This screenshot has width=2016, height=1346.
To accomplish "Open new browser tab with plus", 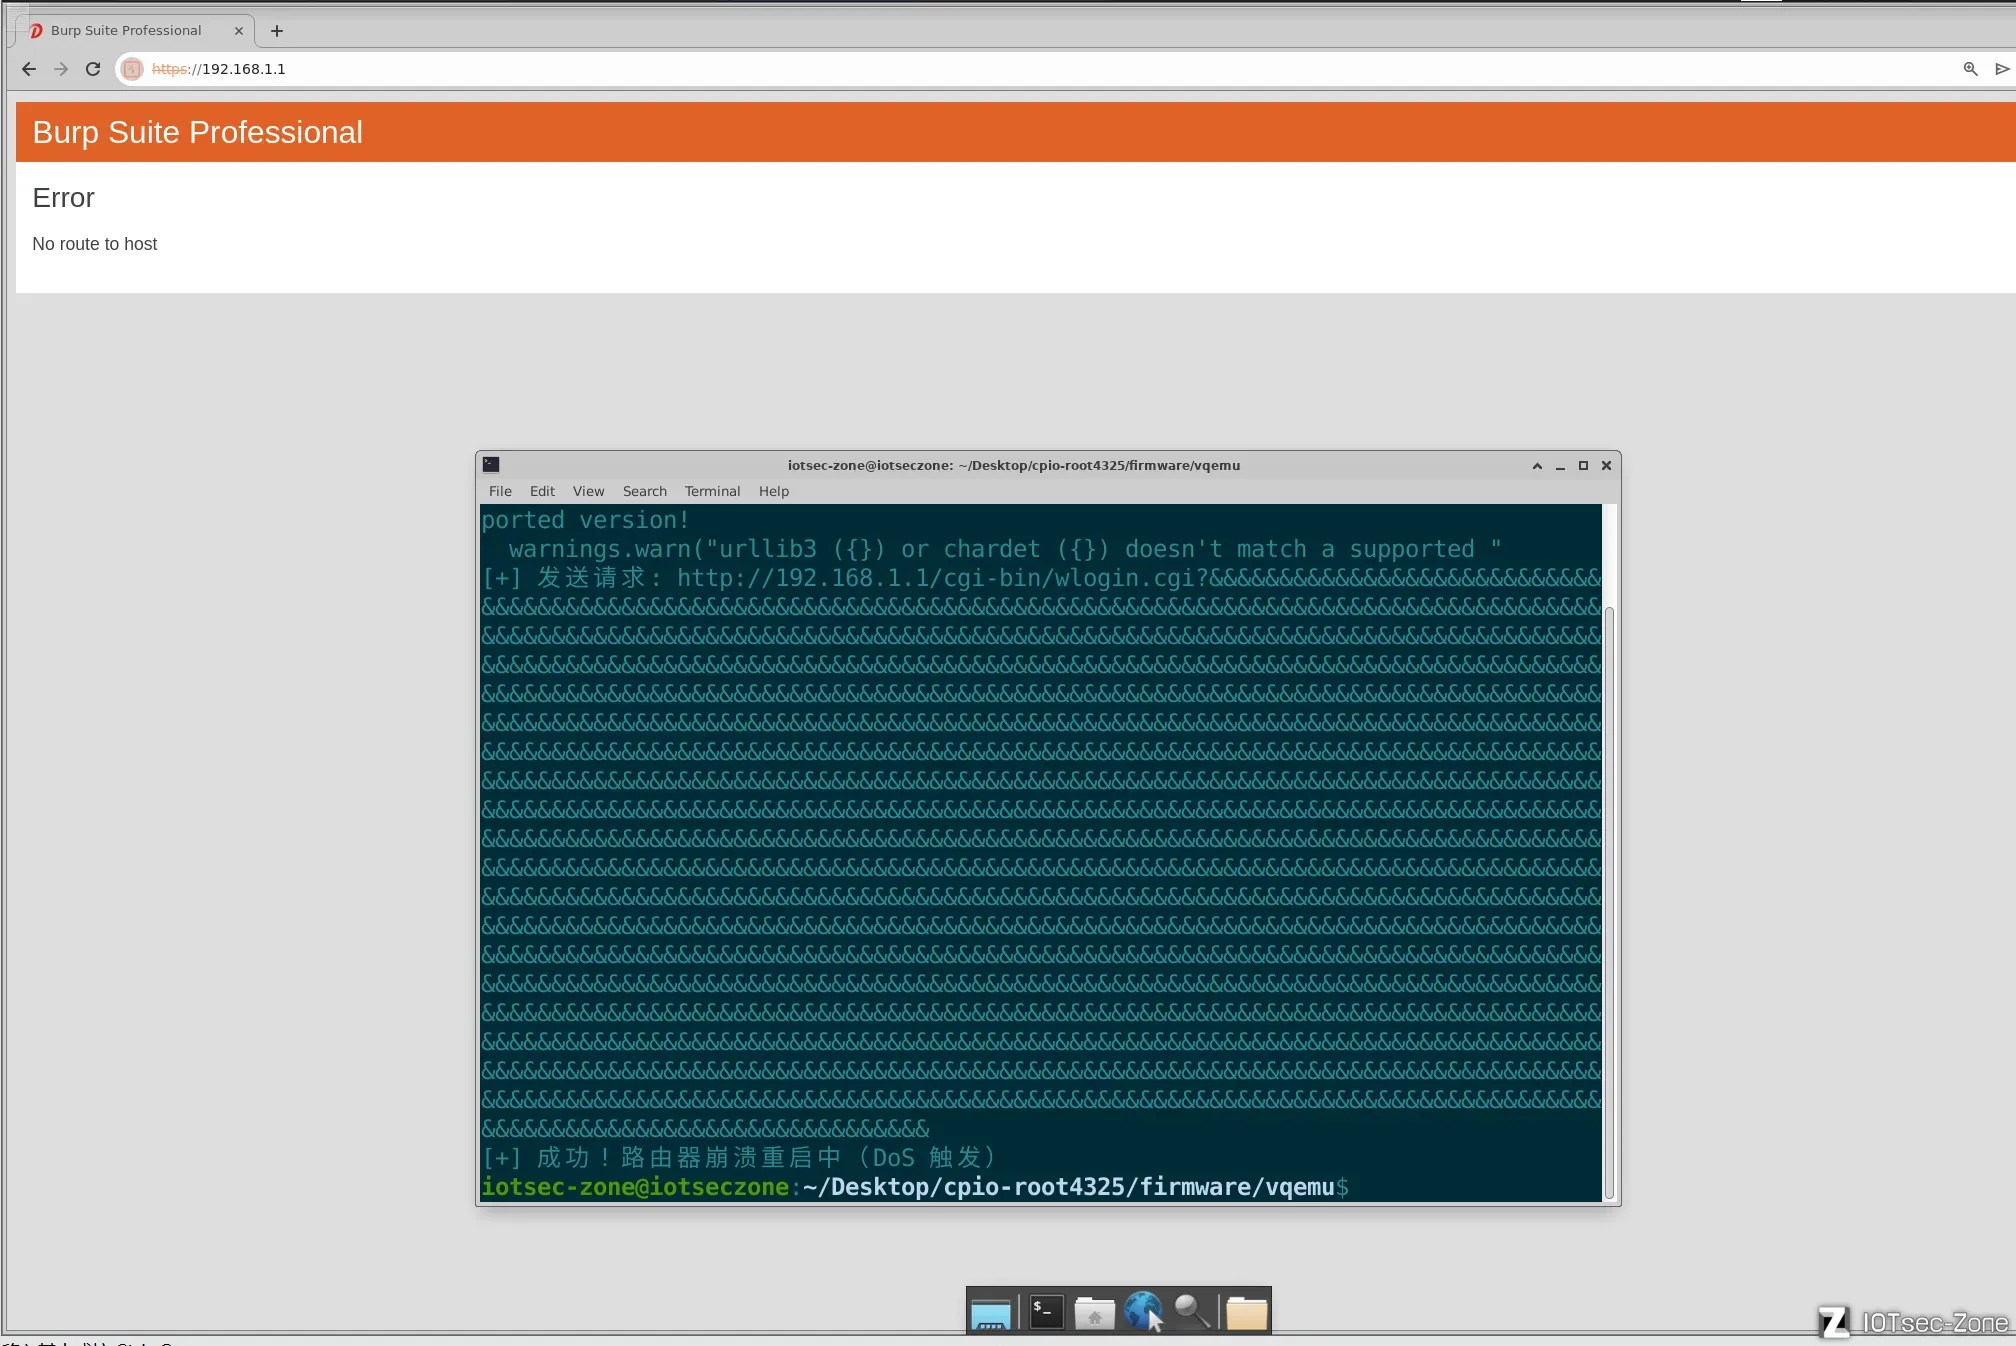I will 277,31.
